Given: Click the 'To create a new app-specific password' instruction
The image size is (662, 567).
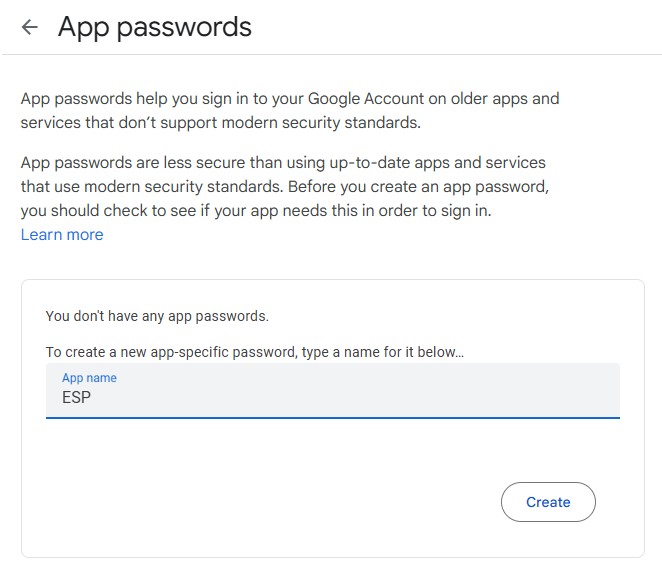Looking at the screenshot, I should (x=255, y=352).
